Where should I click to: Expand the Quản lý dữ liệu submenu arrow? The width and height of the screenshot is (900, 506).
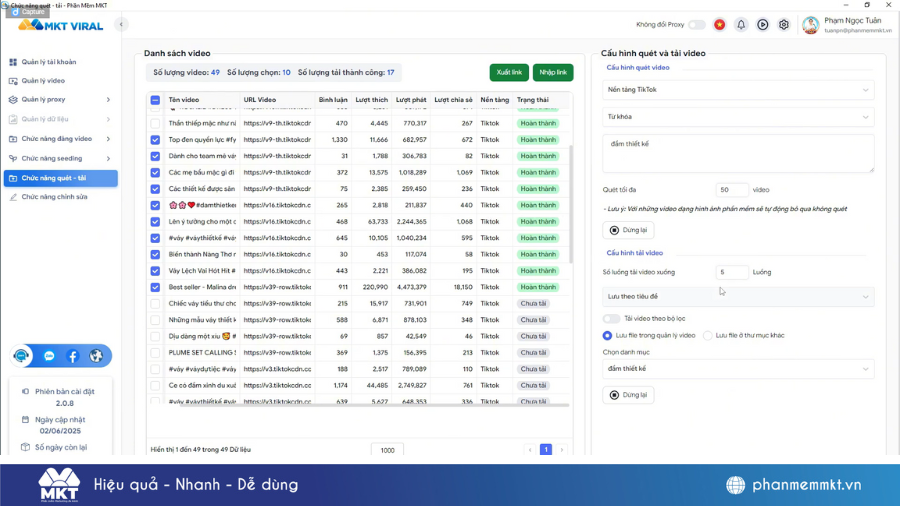[x=108, y=119]
